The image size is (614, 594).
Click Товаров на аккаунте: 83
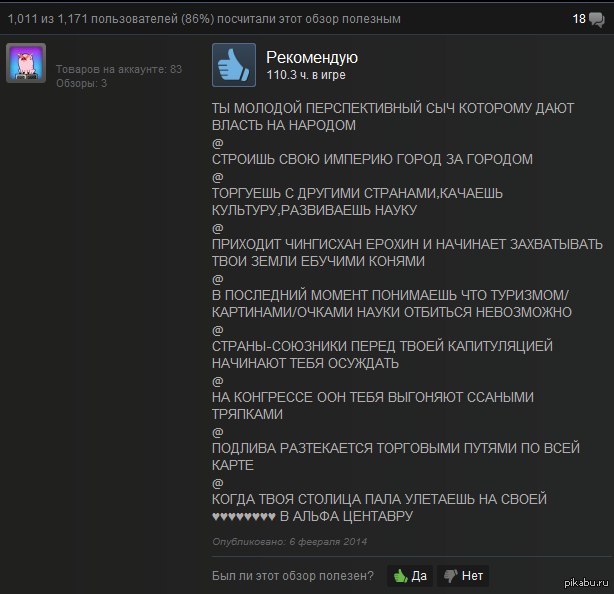pyautogui.click(x=119, y=69)
